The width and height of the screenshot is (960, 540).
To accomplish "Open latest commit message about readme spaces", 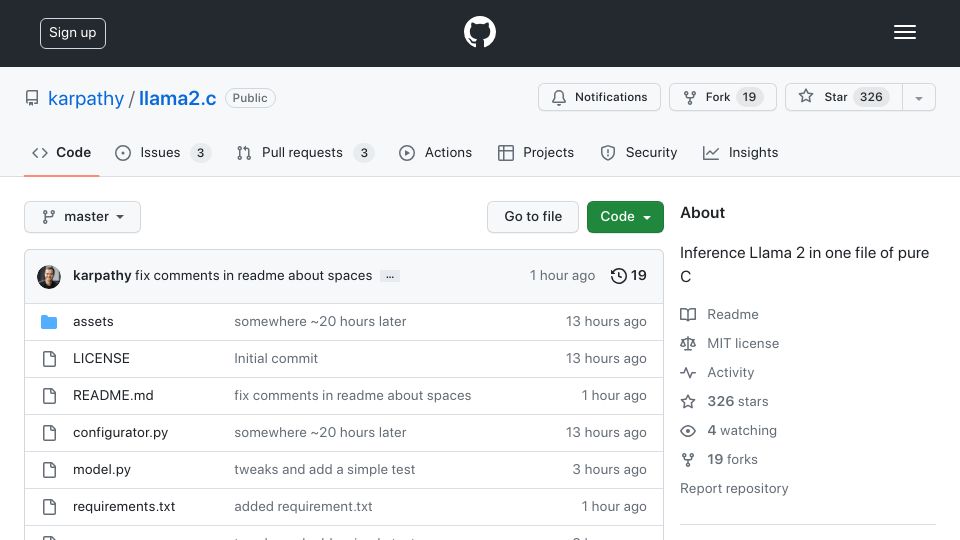I will [x=253, y=276].
